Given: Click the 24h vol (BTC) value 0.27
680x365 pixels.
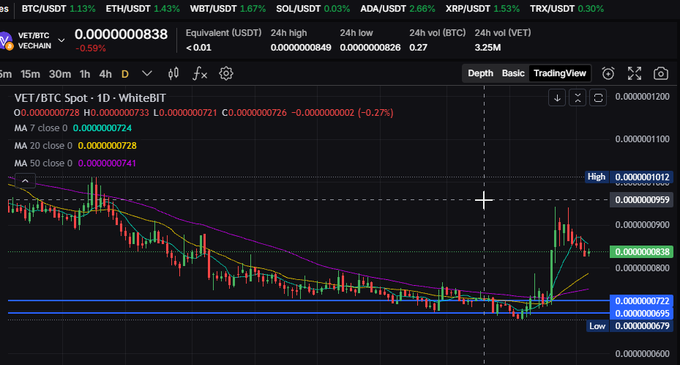Looking at the screenshot, I should 418,48.
